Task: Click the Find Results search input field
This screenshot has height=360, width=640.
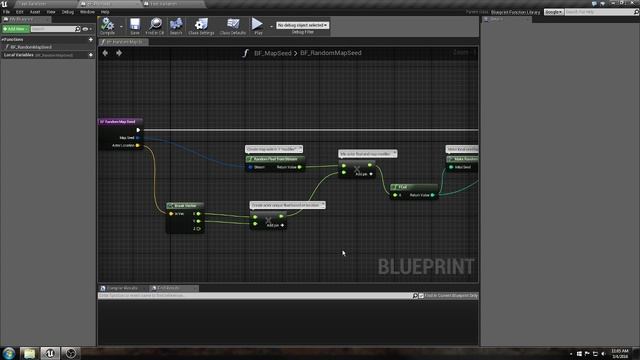Action: 255,296
